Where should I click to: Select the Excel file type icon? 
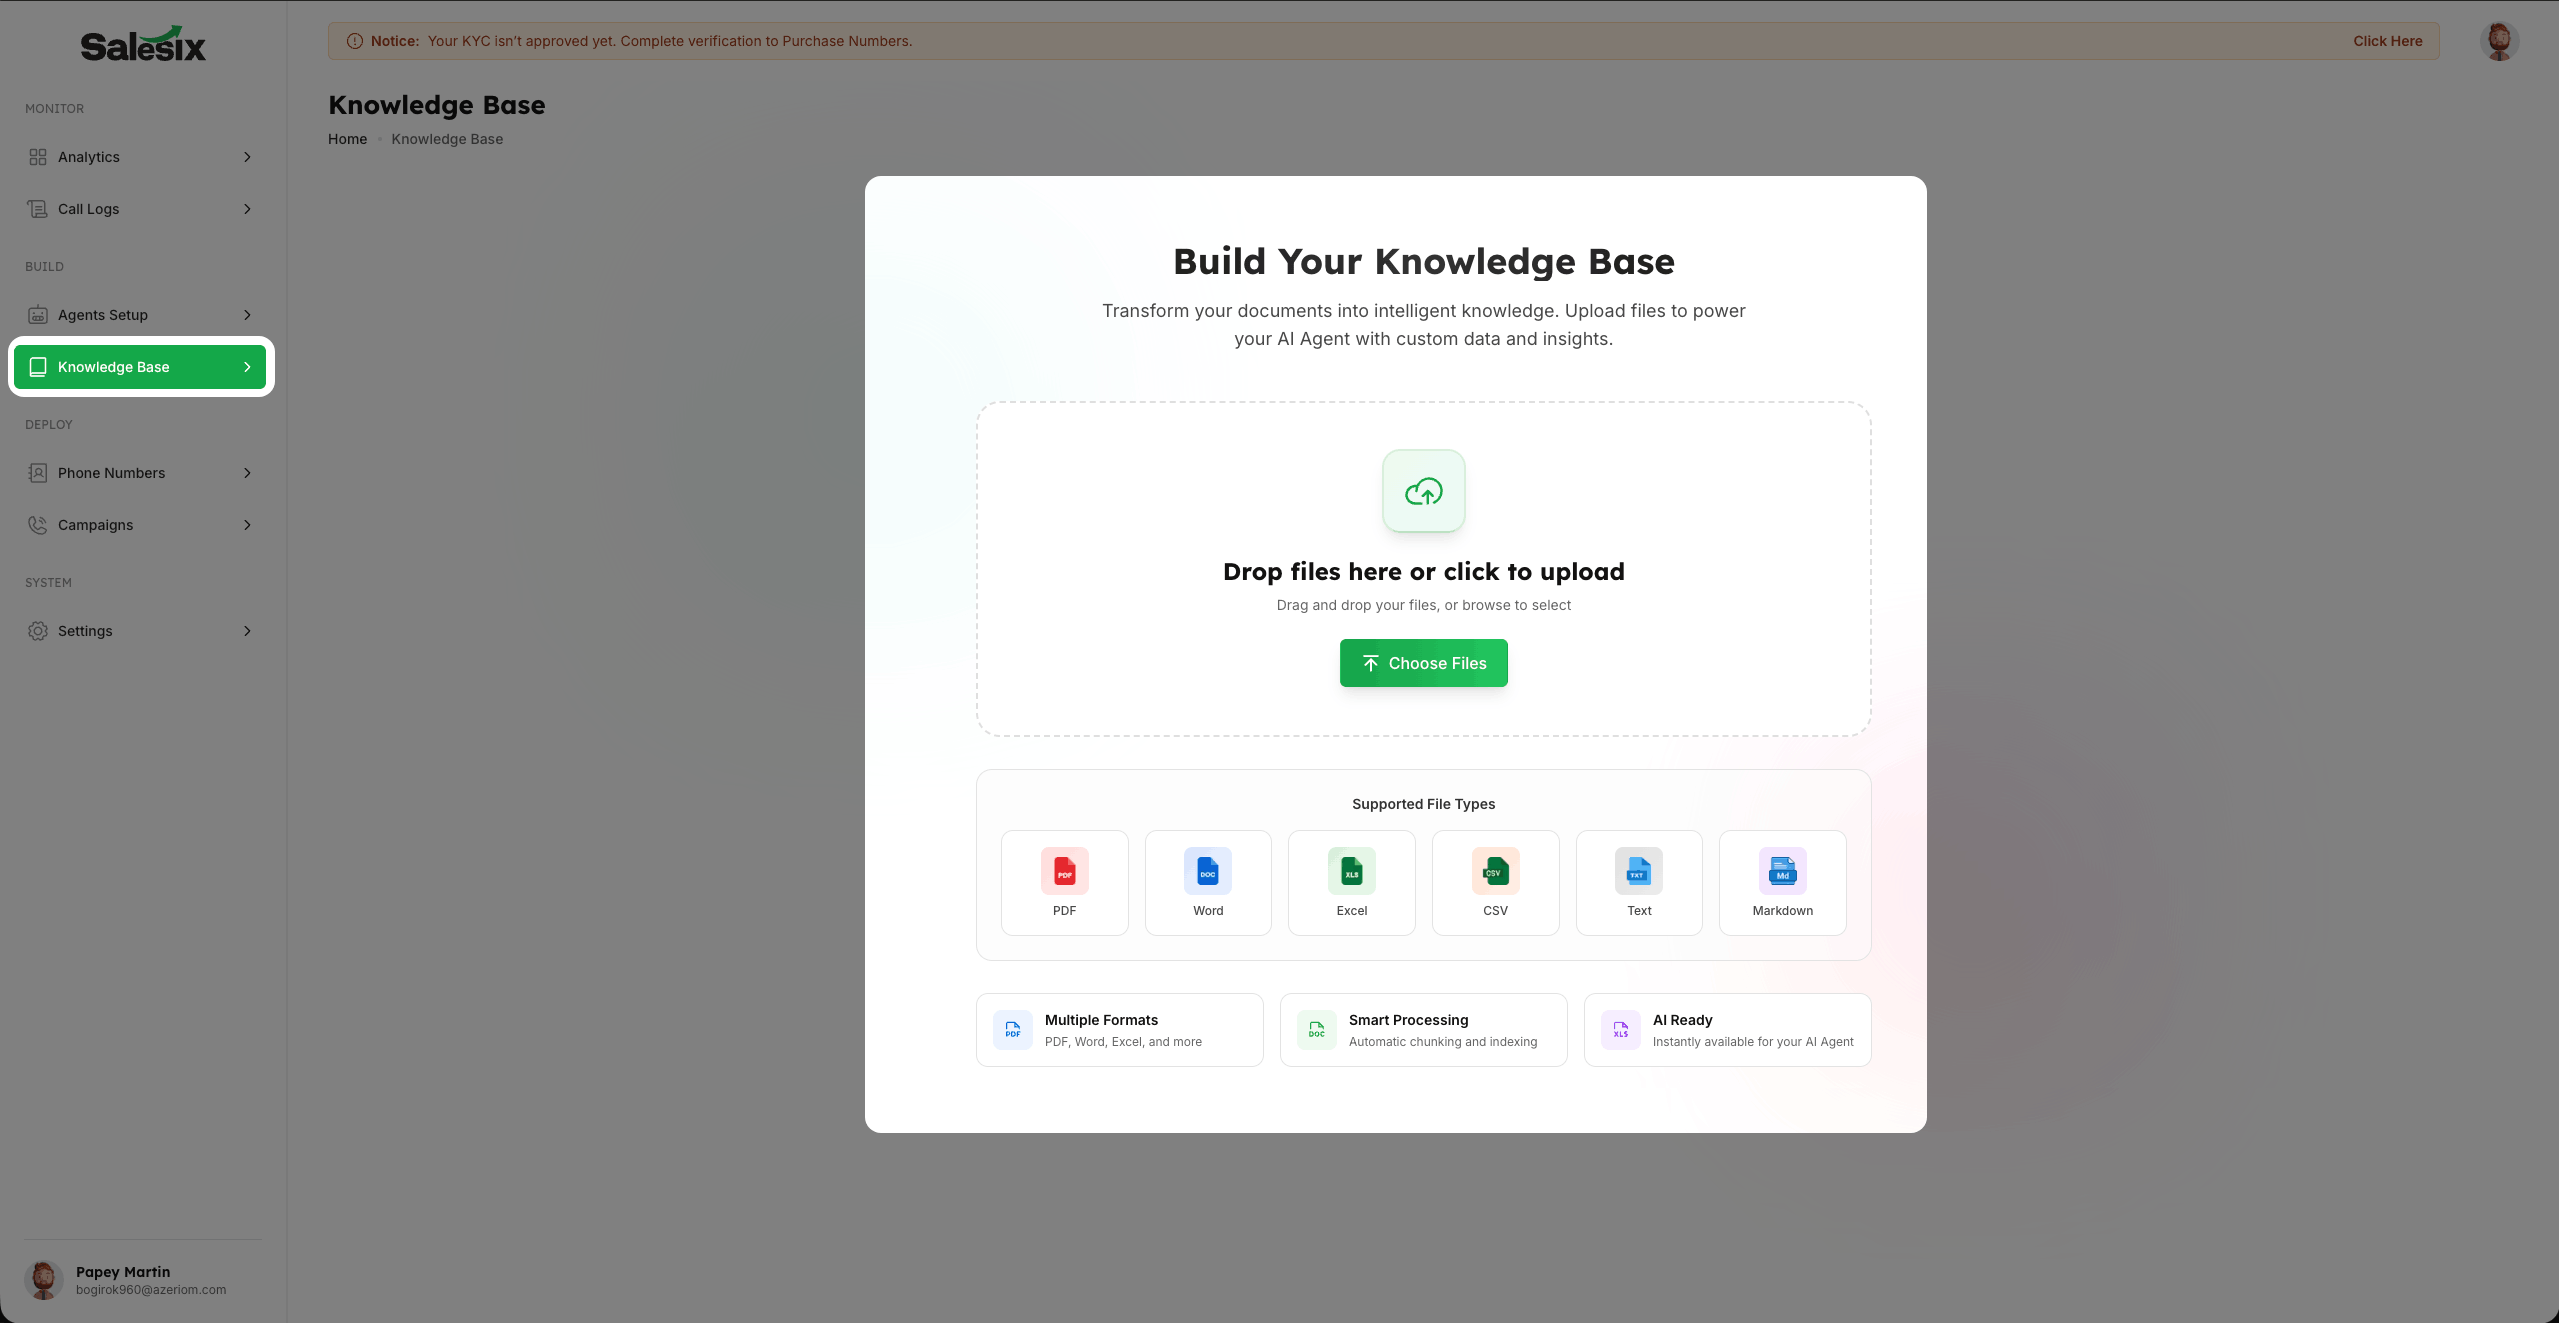1351,871
